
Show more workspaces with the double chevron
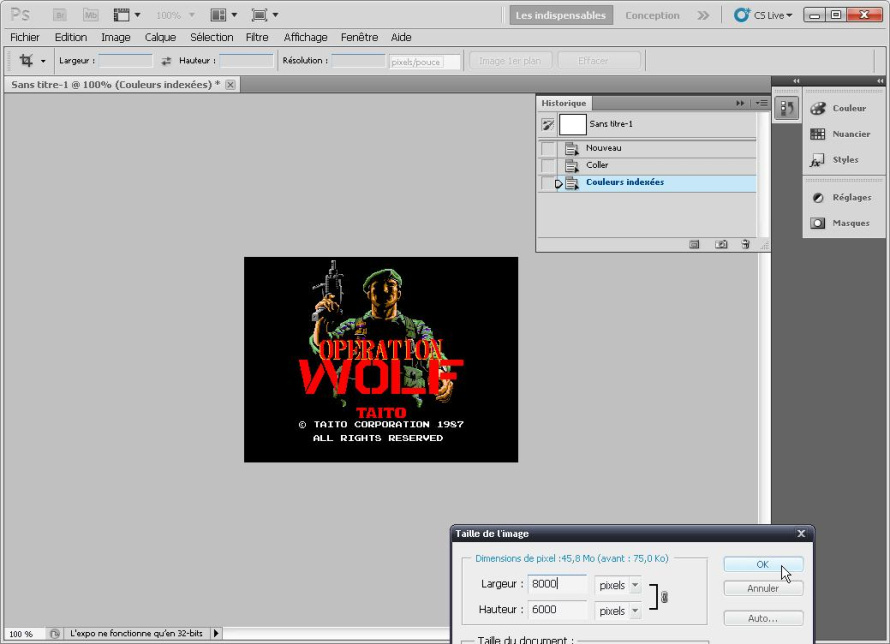click(x=703, y=15)
